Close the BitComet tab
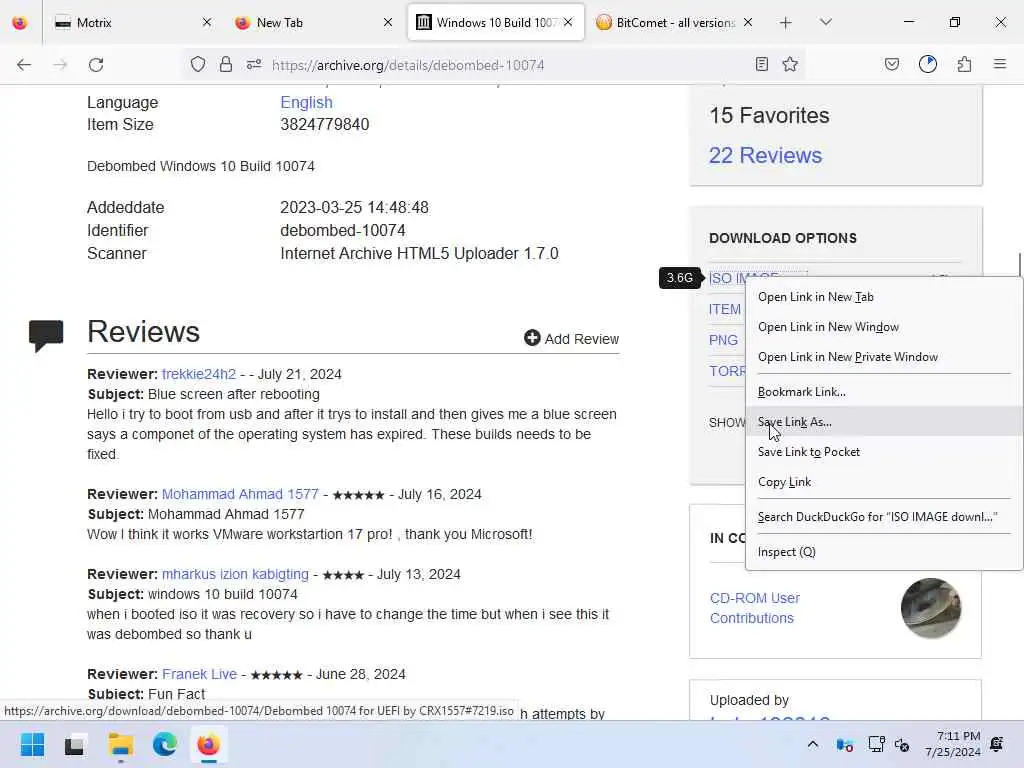 (x=748, y=23)
